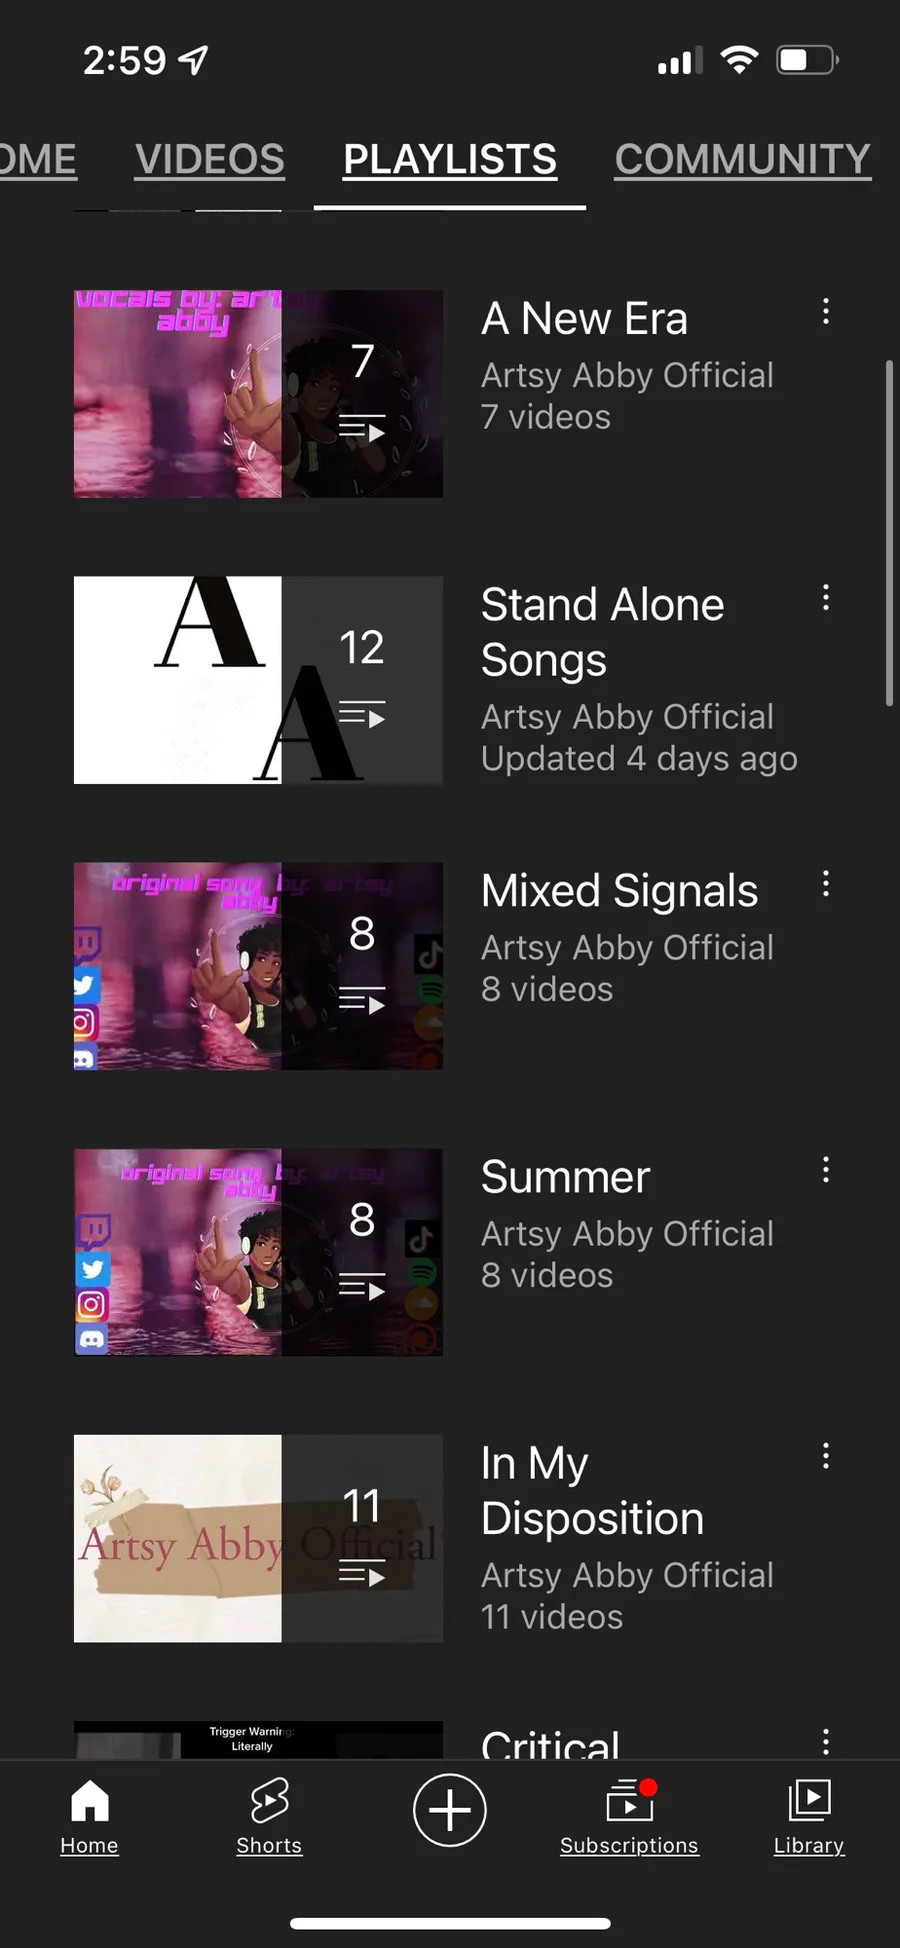Screen dimensions: 900x1948
Task: Open the Shorts icon in bottom bar
Action: tap(269, 1816)
